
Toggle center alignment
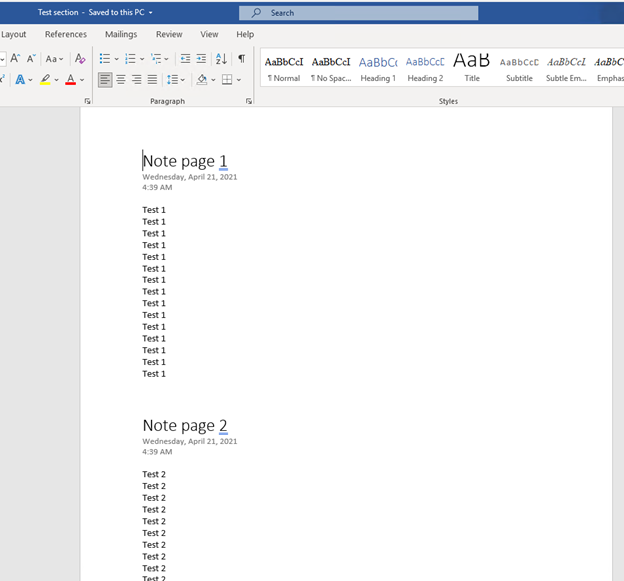point(121,80)
